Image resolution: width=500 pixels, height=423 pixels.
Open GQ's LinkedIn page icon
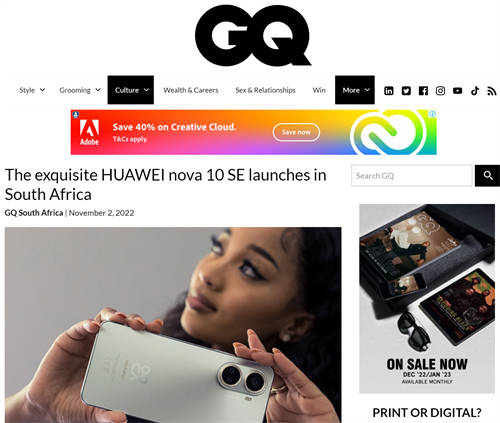pos(389,91)
